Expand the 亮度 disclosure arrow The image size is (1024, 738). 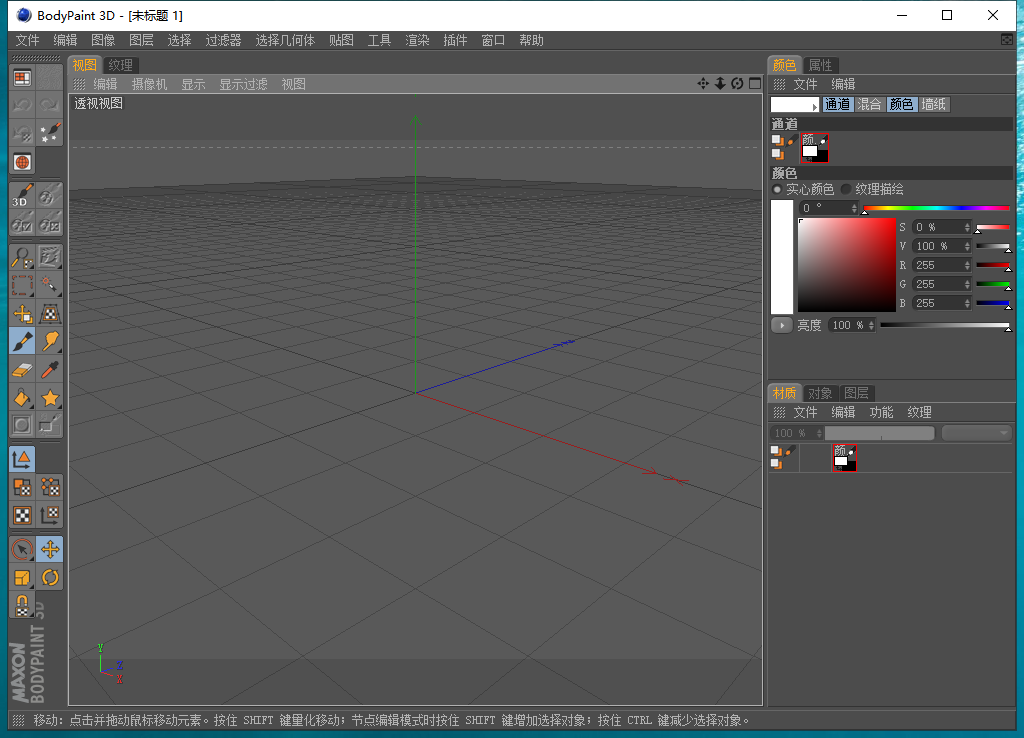click(781, 325)
